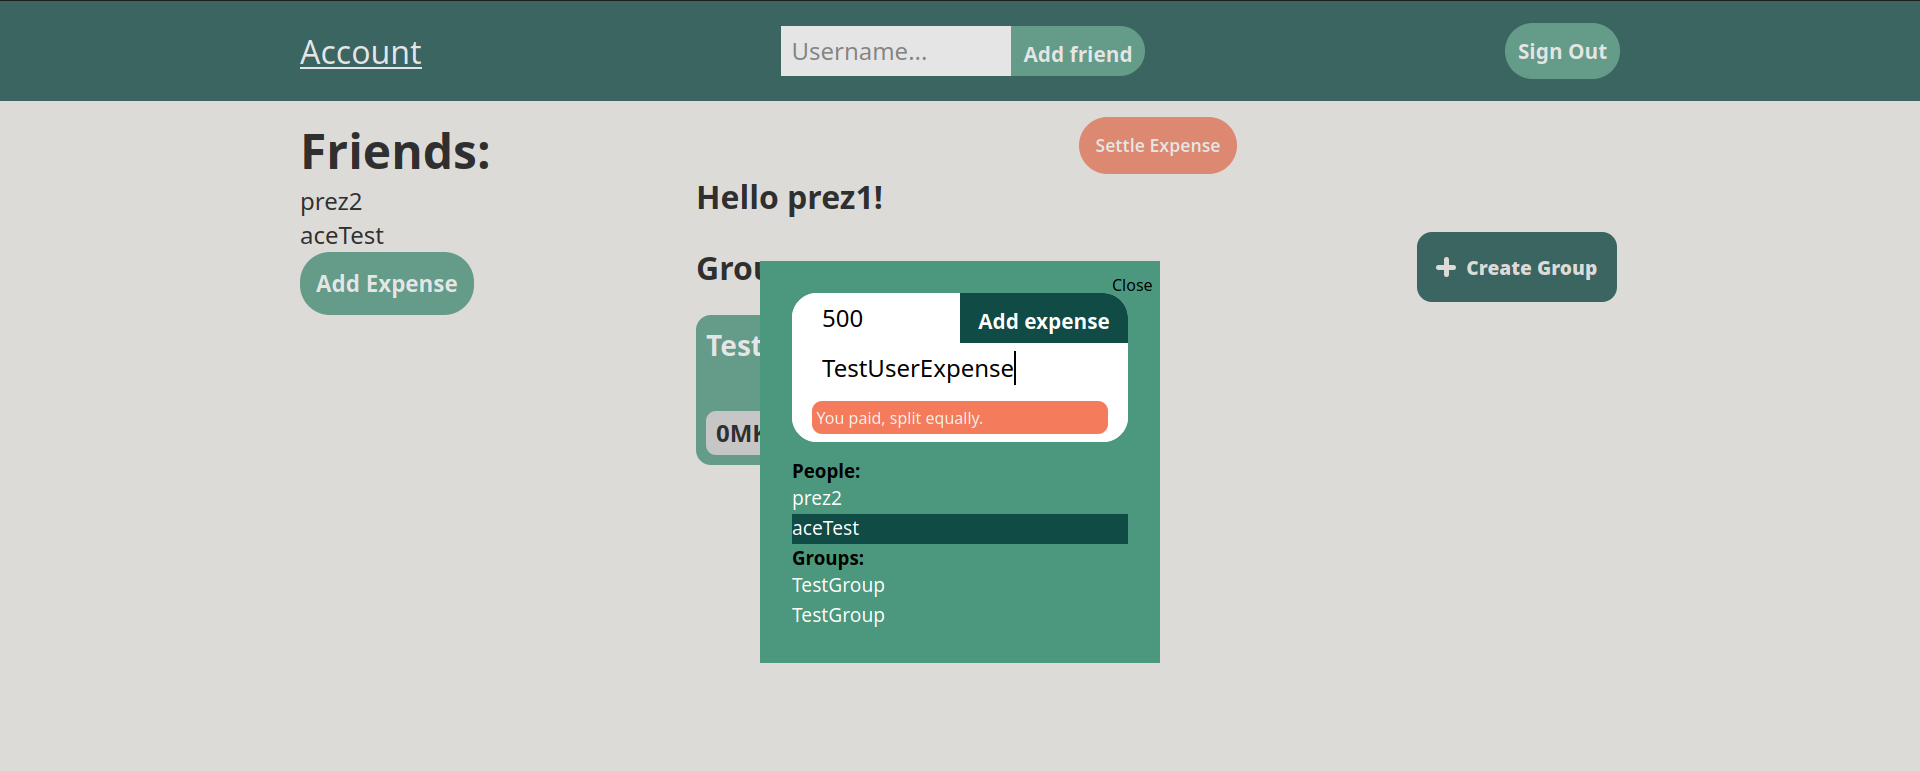The height and width of the screenshot is (771, 1920).
Task: Focus the Username text field
Action: click(895, 51)
